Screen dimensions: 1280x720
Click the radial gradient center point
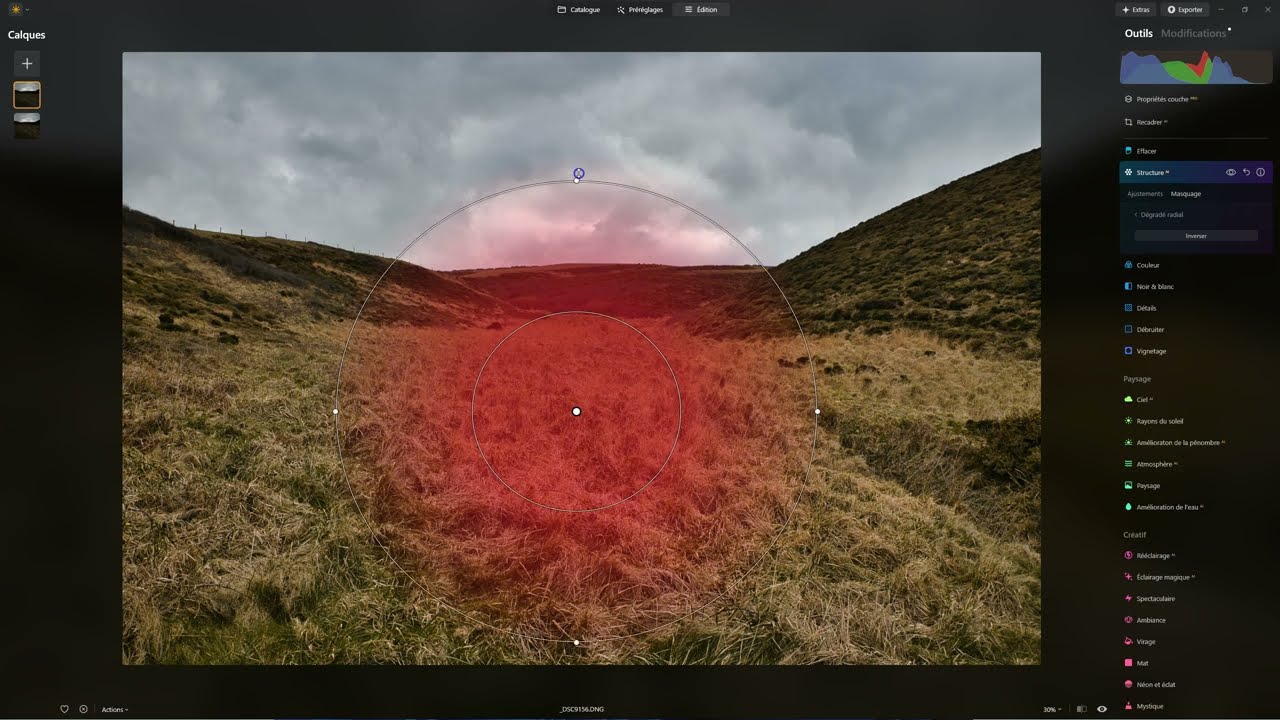(576, 411)
